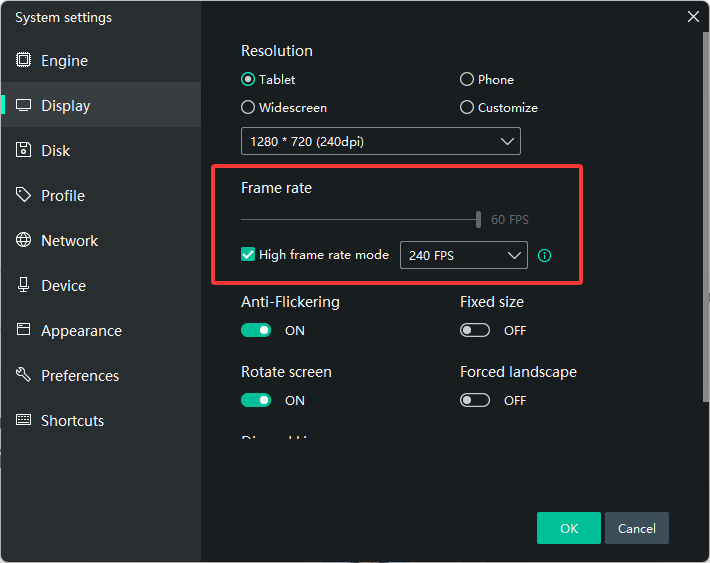Uncheck High frame rate mode checkbox
The image size is (710, 563).
tap(248, 255)
